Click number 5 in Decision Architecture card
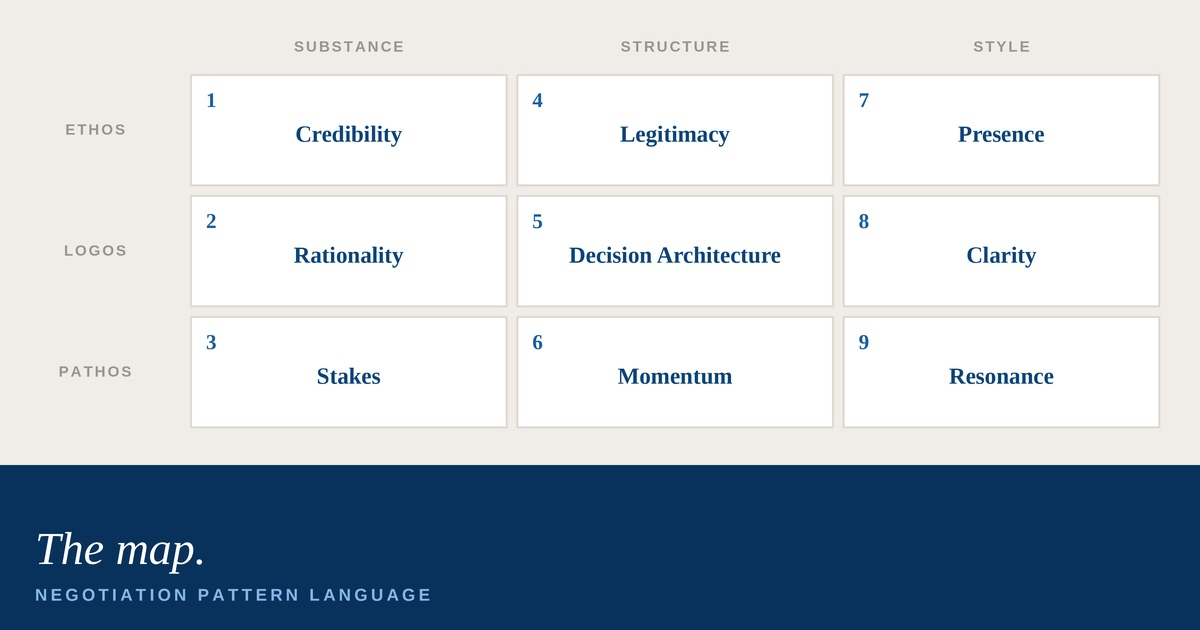The image size is (1200, 630). 537,222
